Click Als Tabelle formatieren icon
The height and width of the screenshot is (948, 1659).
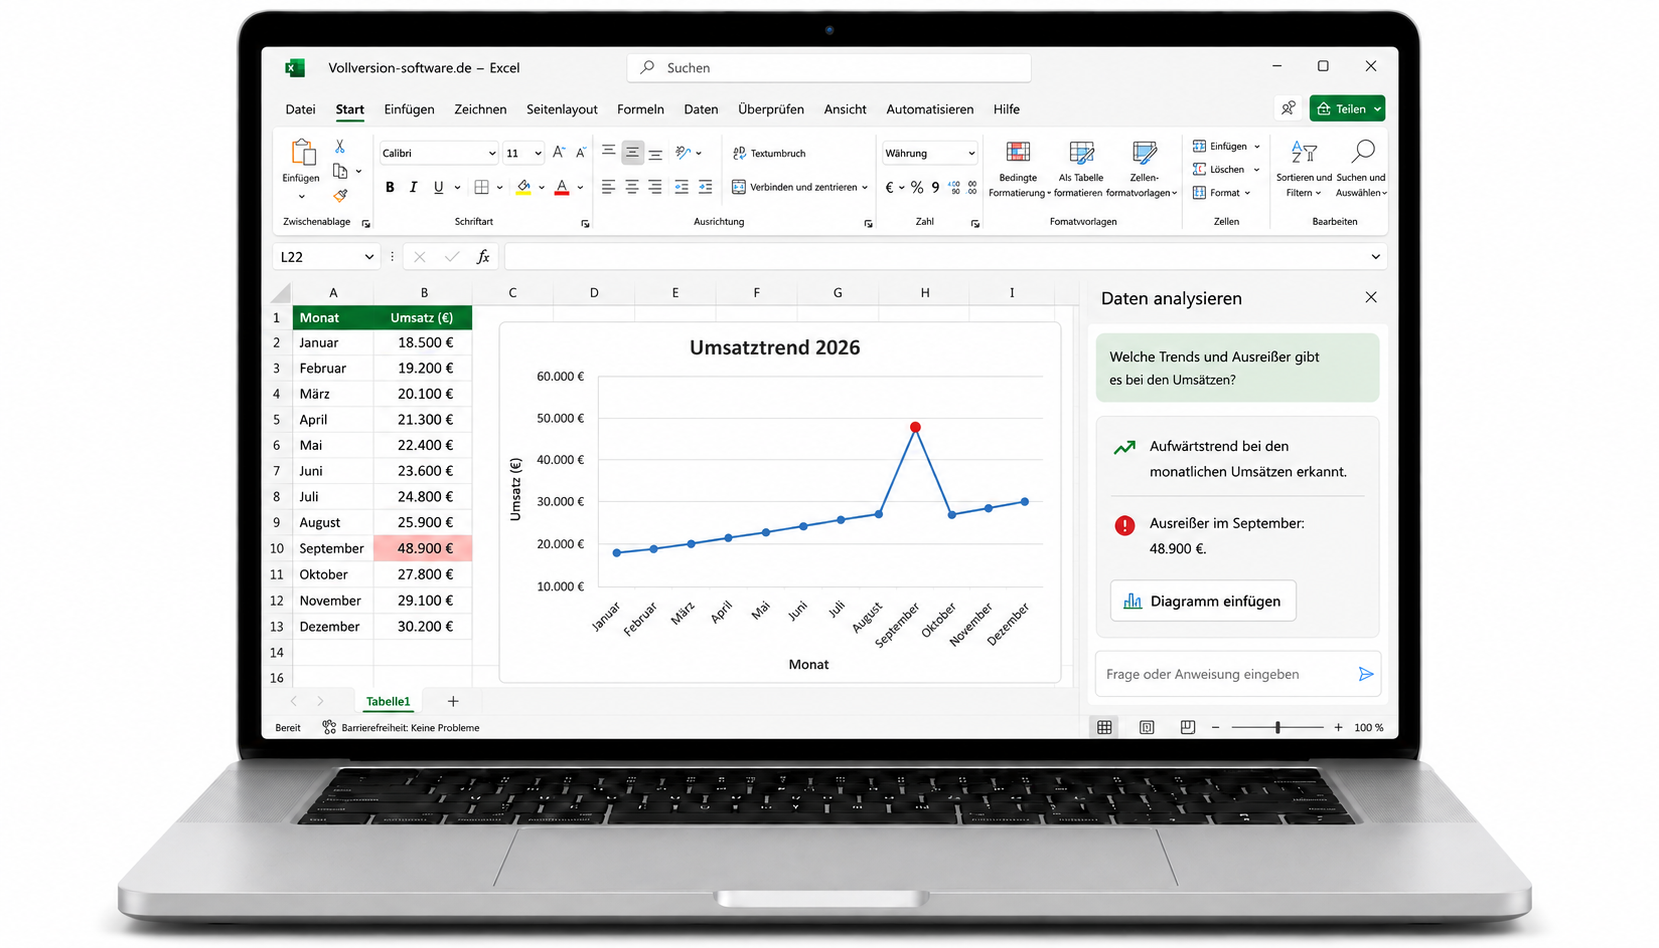[x=1081, y=152]
